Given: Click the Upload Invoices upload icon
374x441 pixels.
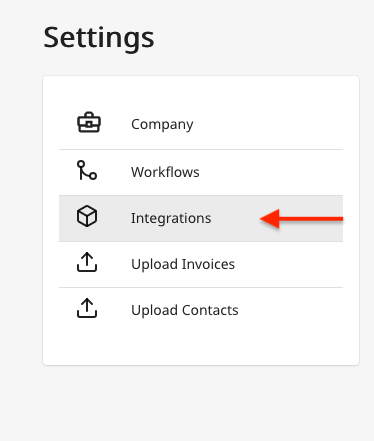Looking at the screenshot, I should point(87,262).
